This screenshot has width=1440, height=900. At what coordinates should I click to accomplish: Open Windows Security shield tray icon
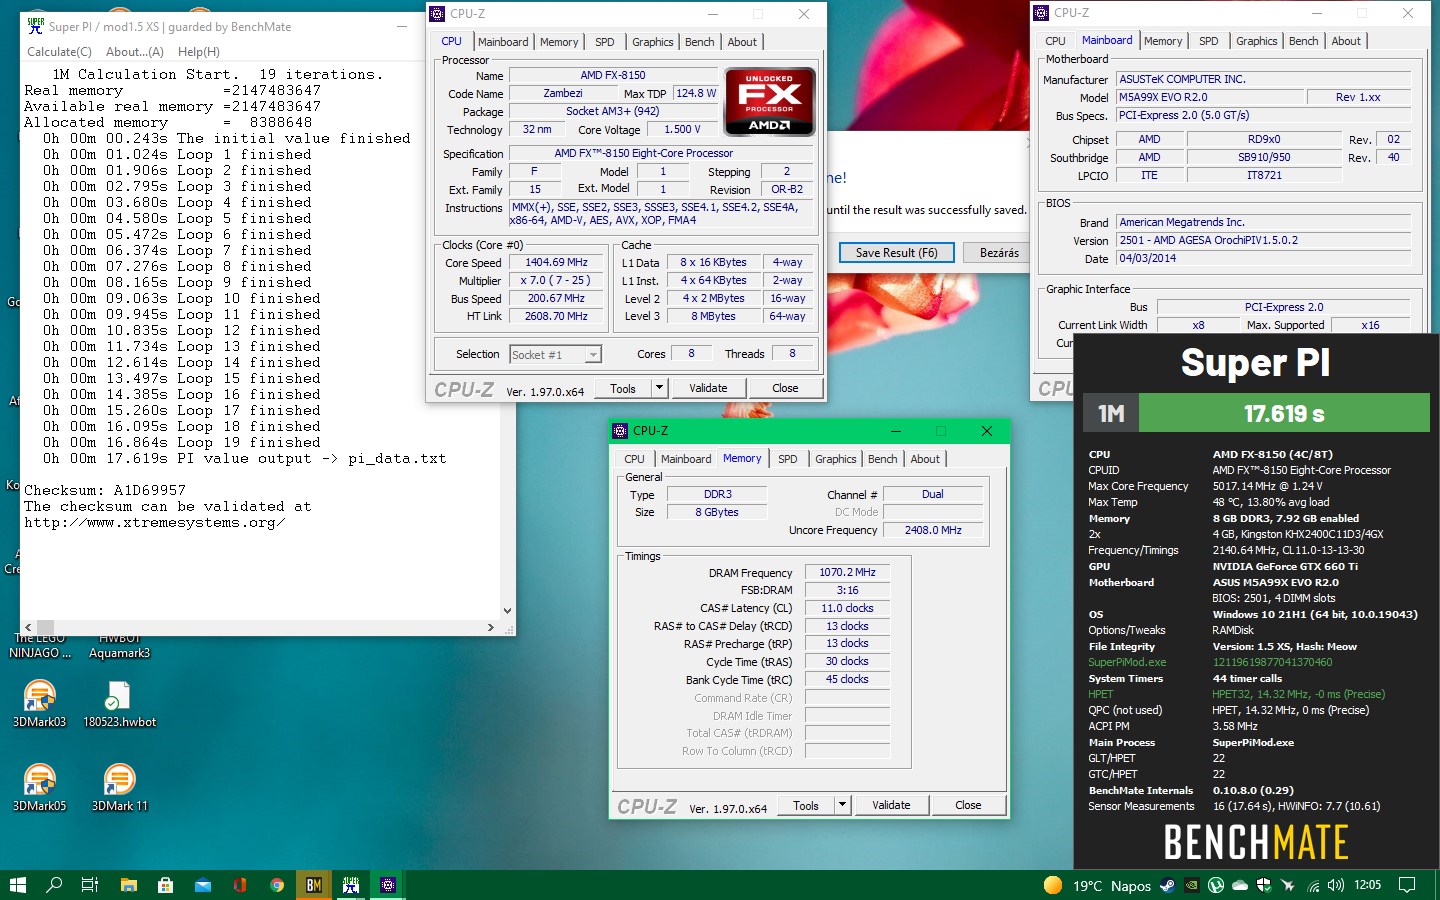point(1264,885)
